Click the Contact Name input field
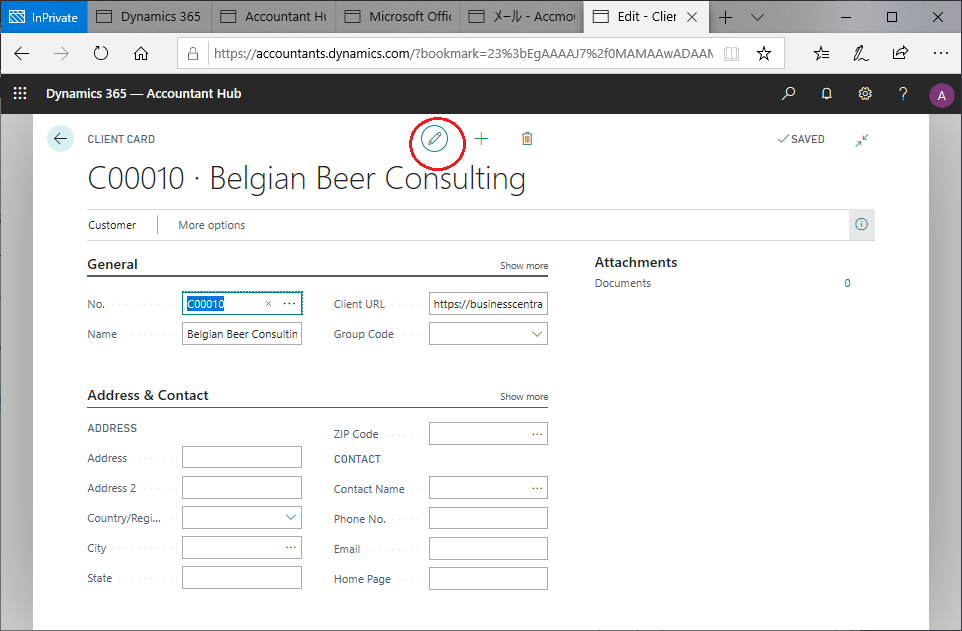962x631 pixels. point(488,488)
